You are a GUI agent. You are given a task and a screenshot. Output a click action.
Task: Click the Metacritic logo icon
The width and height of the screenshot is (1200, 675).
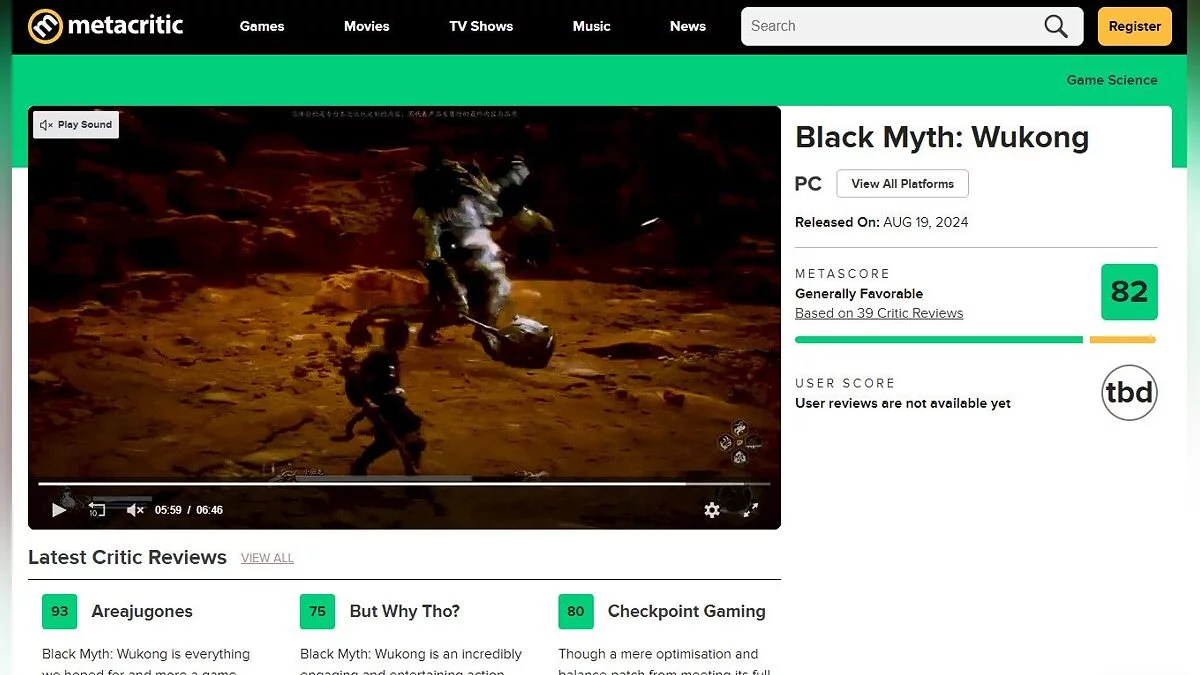pos(45,26)
